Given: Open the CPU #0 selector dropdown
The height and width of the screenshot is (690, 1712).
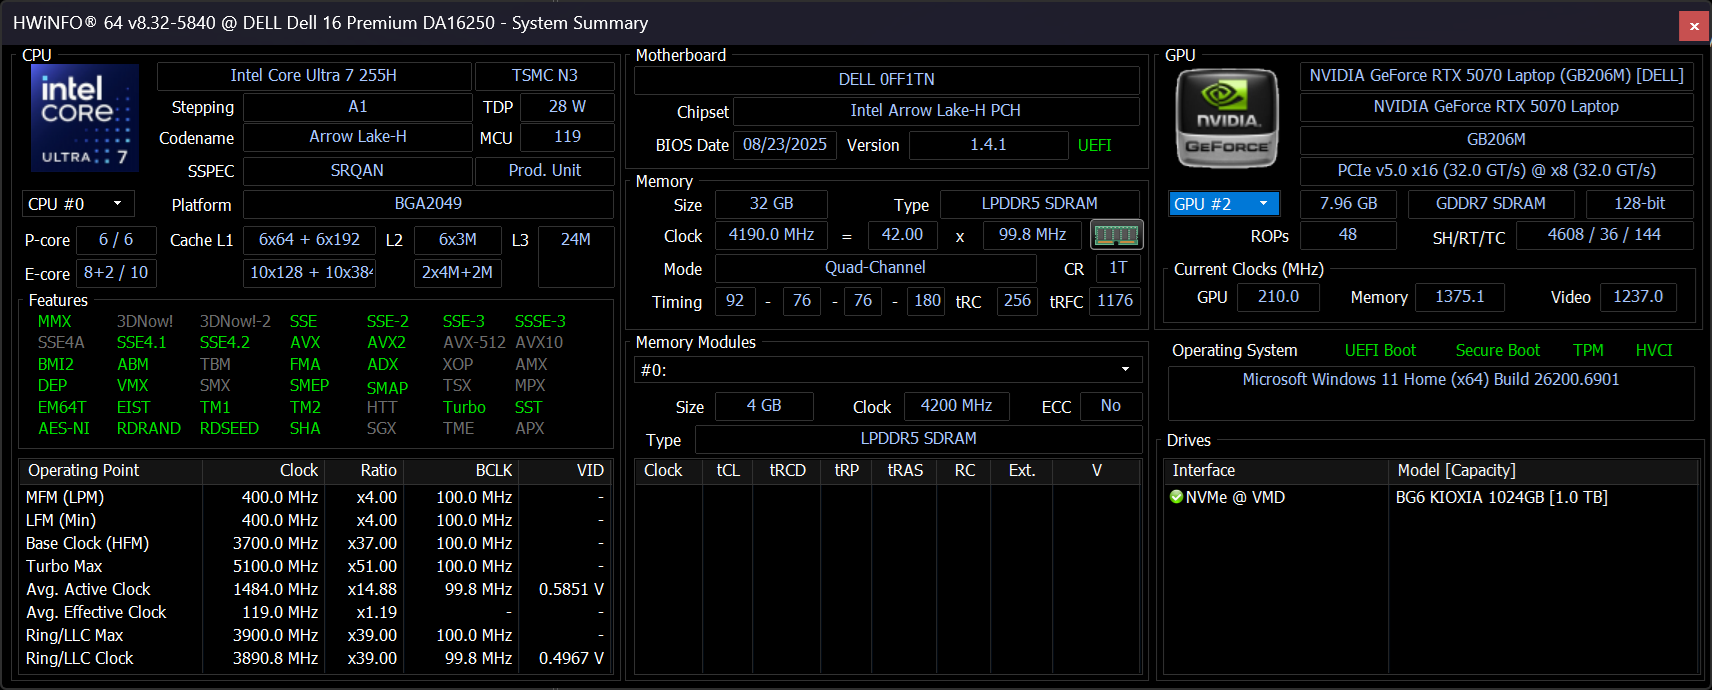Looking at the screenshot, I should 78,204.
